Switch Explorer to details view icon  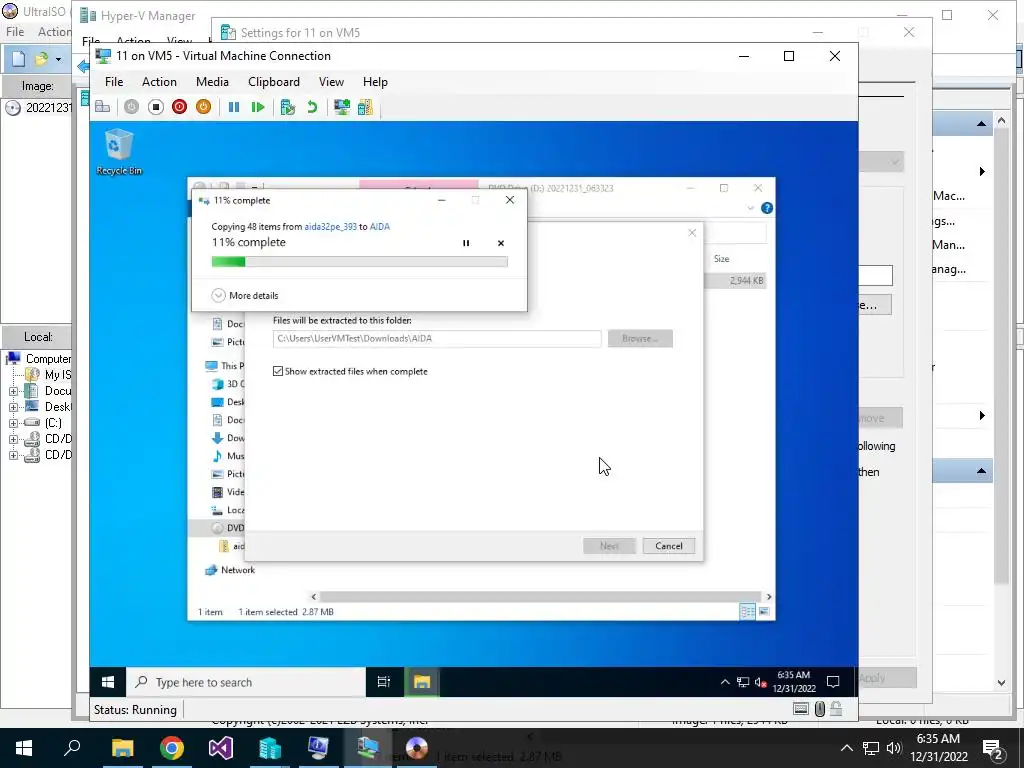[747, 612]
